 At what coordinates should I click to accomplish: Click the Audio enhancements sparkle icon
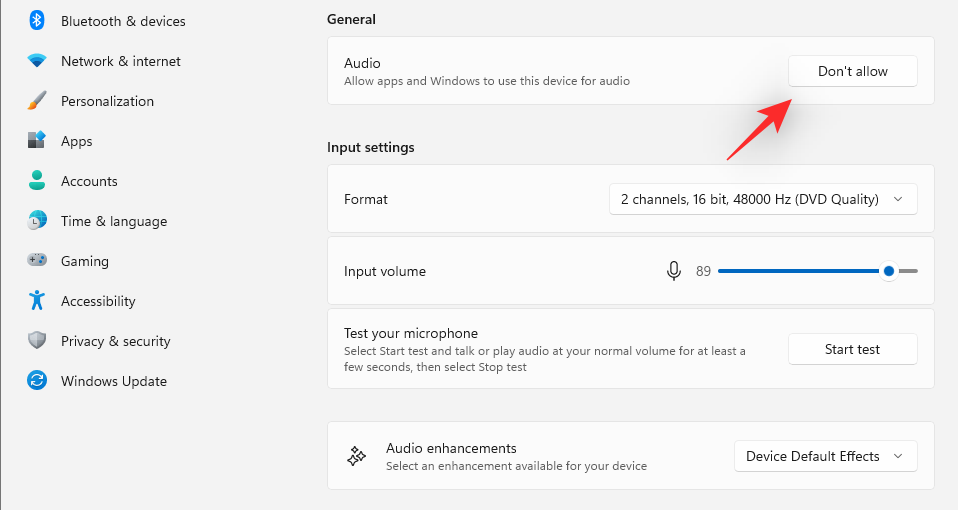(356, 456)
